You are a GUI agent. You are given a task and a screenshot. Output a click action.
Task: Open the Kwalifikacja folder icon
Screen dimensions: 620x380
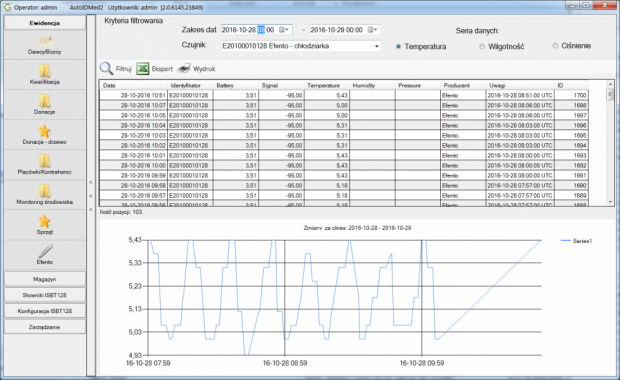[45, 71]
